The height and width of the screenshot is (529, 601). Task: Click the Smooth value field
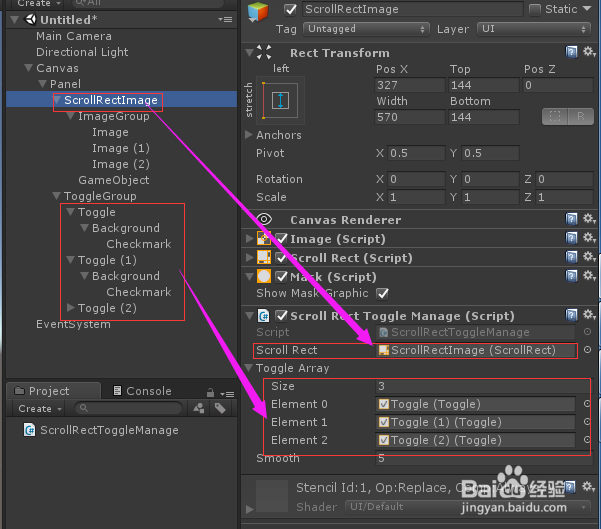point(484,458)
